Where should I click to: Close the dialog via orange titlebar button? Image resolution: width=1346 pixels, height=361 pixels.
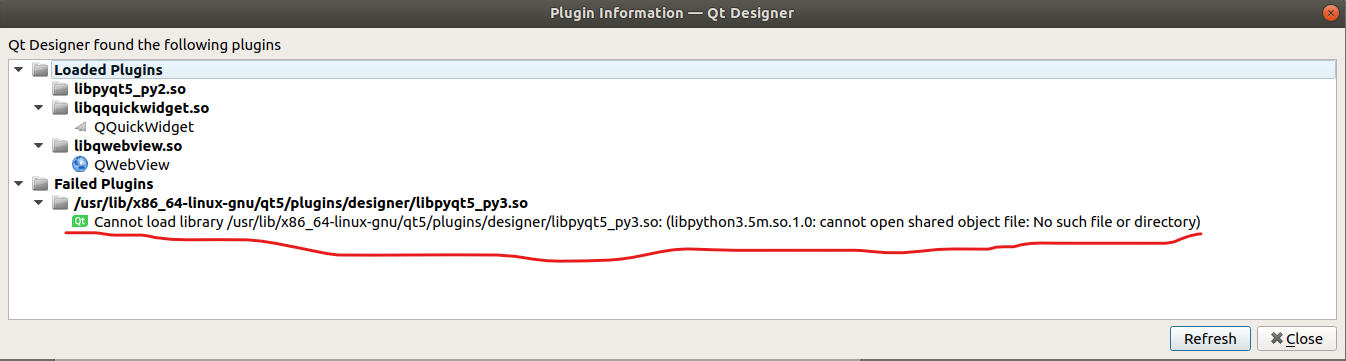coord(1330,12)
